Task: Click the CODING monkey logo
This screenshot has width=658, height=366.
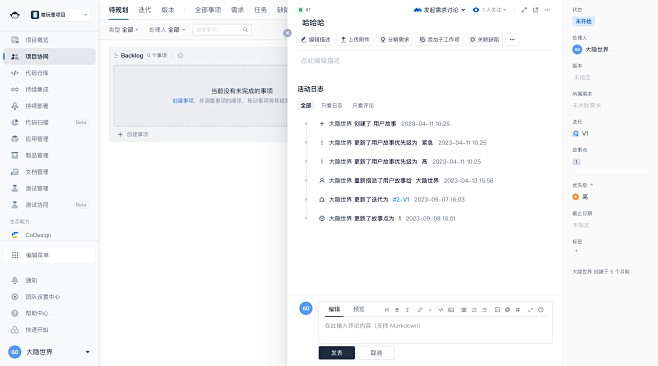Action: pos(15,15)
